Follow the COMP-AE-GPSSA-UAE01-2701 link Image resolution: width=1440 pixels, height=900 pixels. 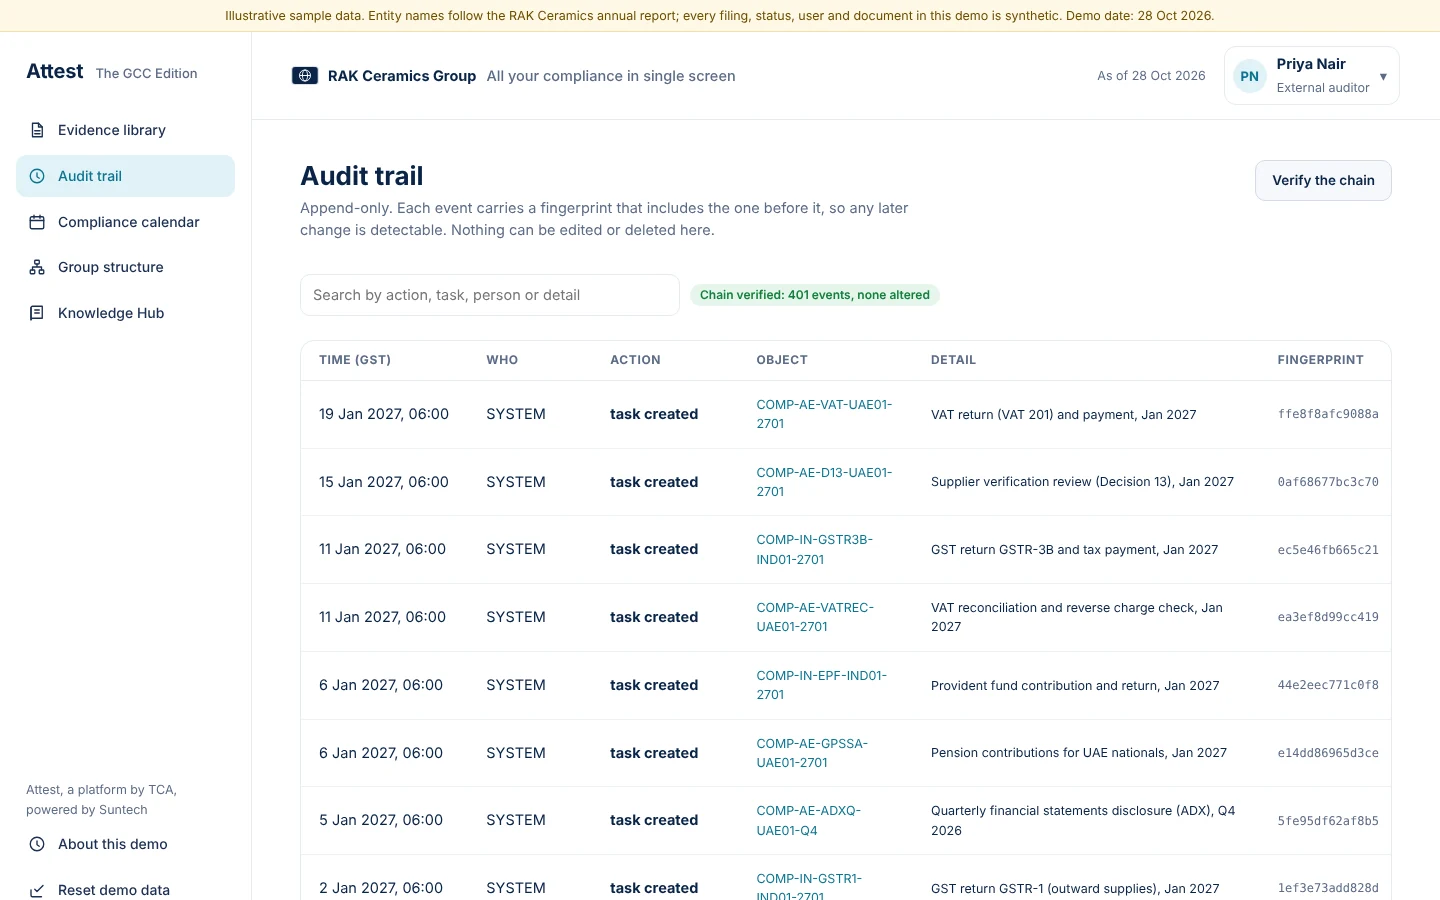click(x=812, y=753)
